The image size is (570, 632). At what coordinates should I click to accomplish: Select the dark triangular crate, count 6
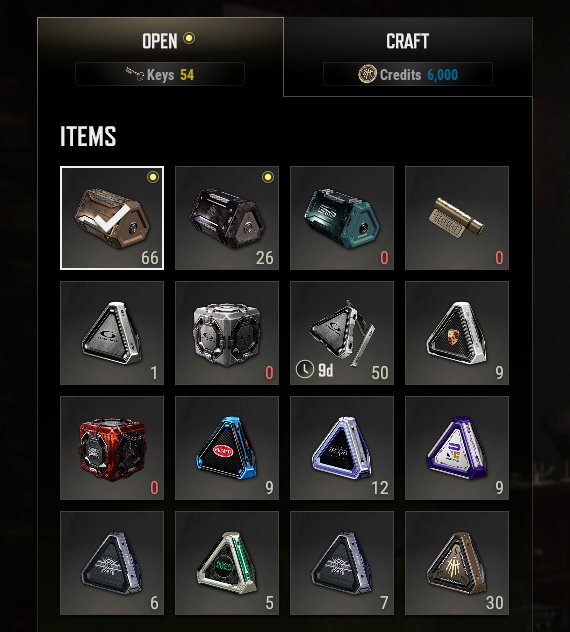(112, 563)
